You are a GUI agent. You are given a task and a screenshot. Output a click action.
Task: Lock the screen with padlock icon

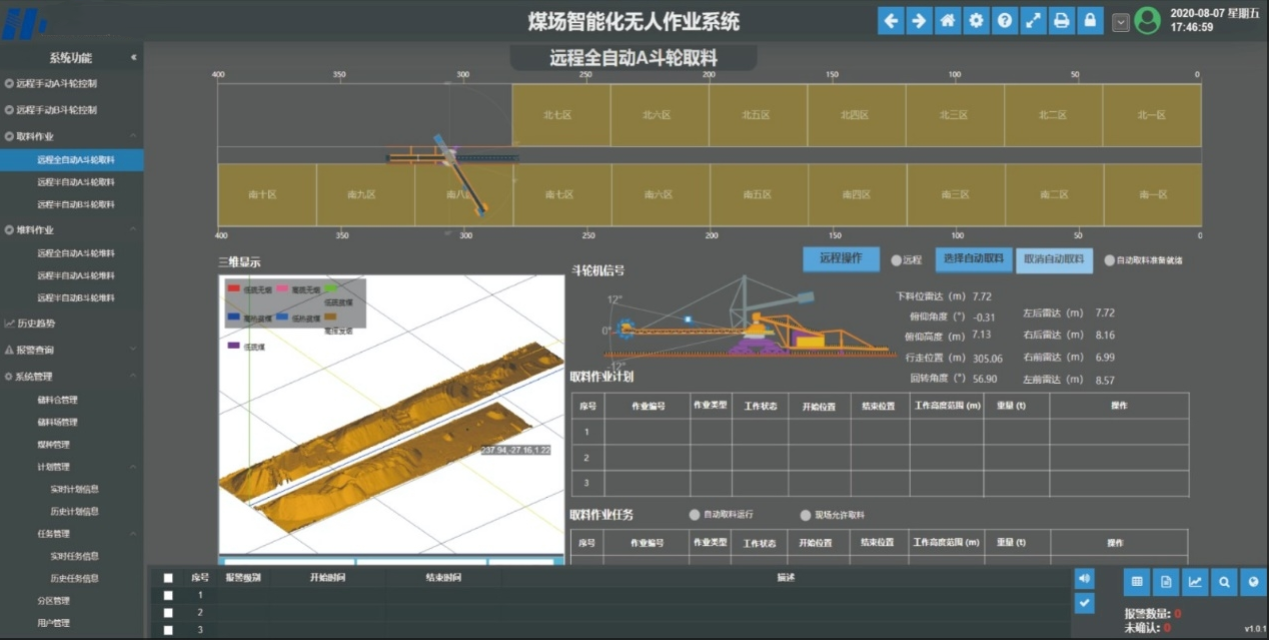click(1090, 21)
